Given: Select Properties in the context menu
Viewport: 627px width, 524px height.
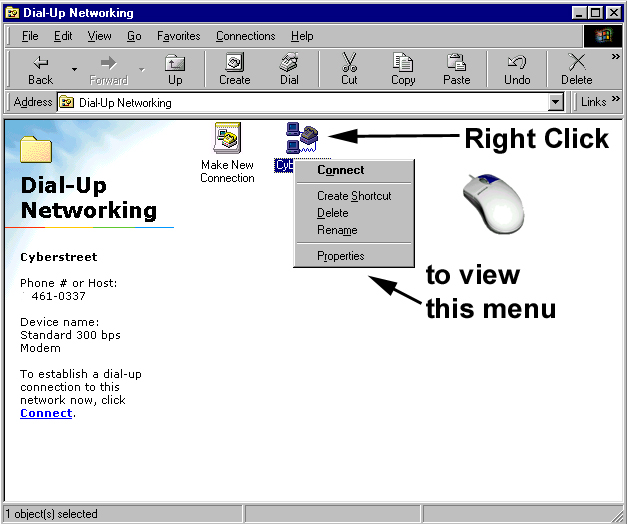Looking at the screenshot, I should point(341,256).
